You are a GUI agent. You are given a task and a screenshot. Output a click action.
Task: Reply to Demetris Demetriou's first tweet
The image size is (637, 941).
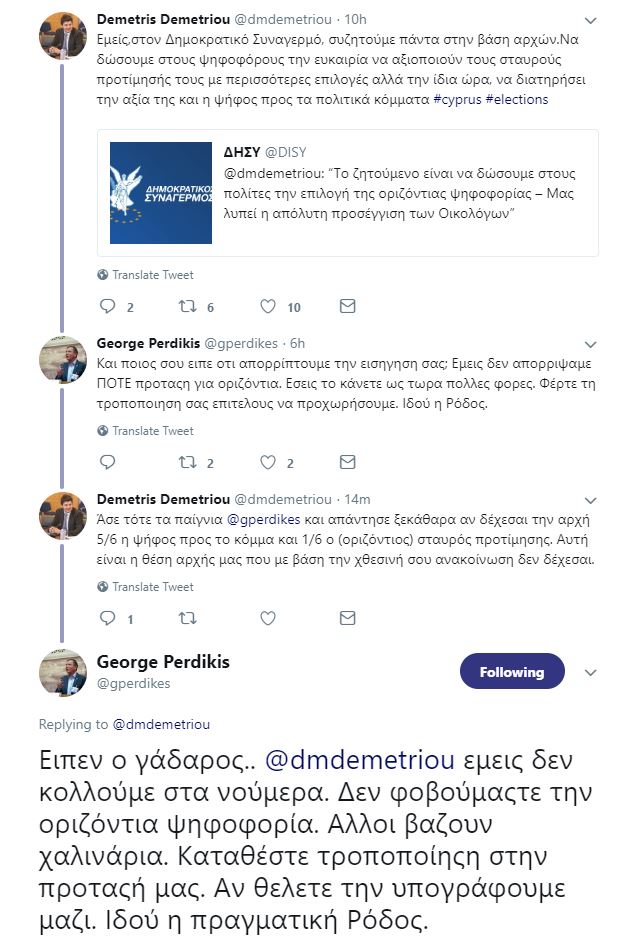click(x=109, y=307)
